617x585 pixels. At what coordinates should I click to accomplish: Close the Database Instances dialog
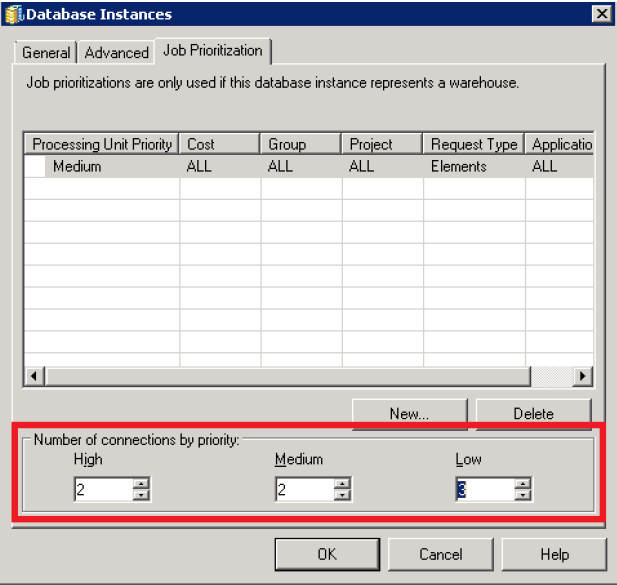click(602, 14)
